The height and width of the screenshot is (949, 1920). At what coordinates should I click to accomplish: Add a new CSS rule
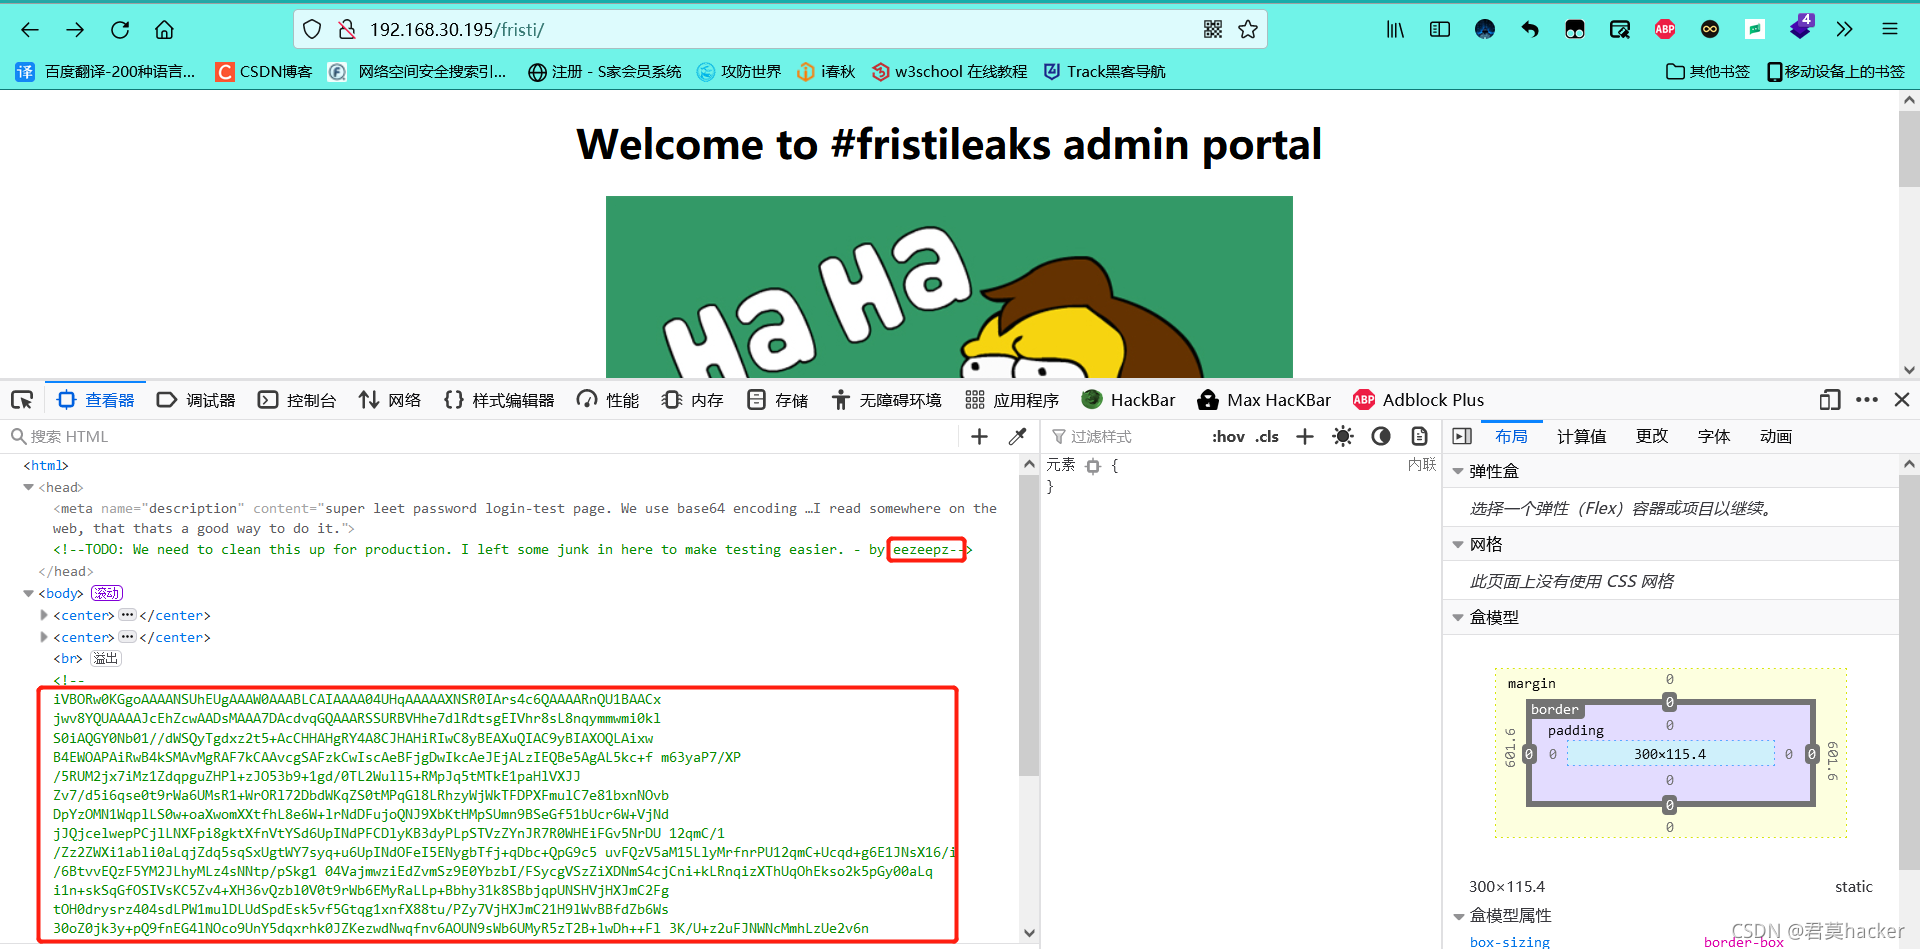point(1305,437)
